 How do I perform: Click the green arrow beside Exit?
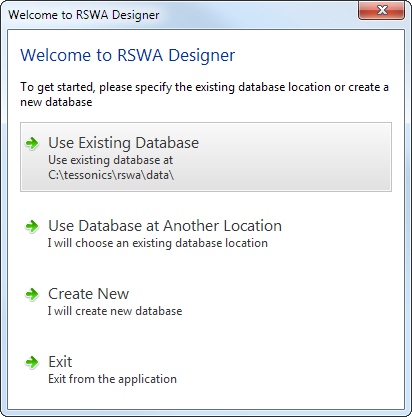pos(32,362)
